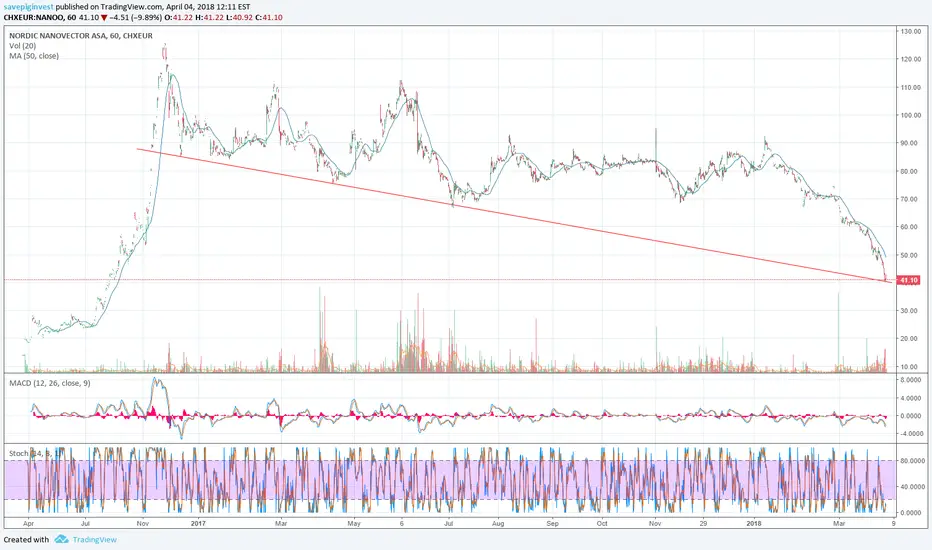Click the 2017 label on time axis
Image resolution: width=932 pixels, height=550 pixels.
point(198,524)
